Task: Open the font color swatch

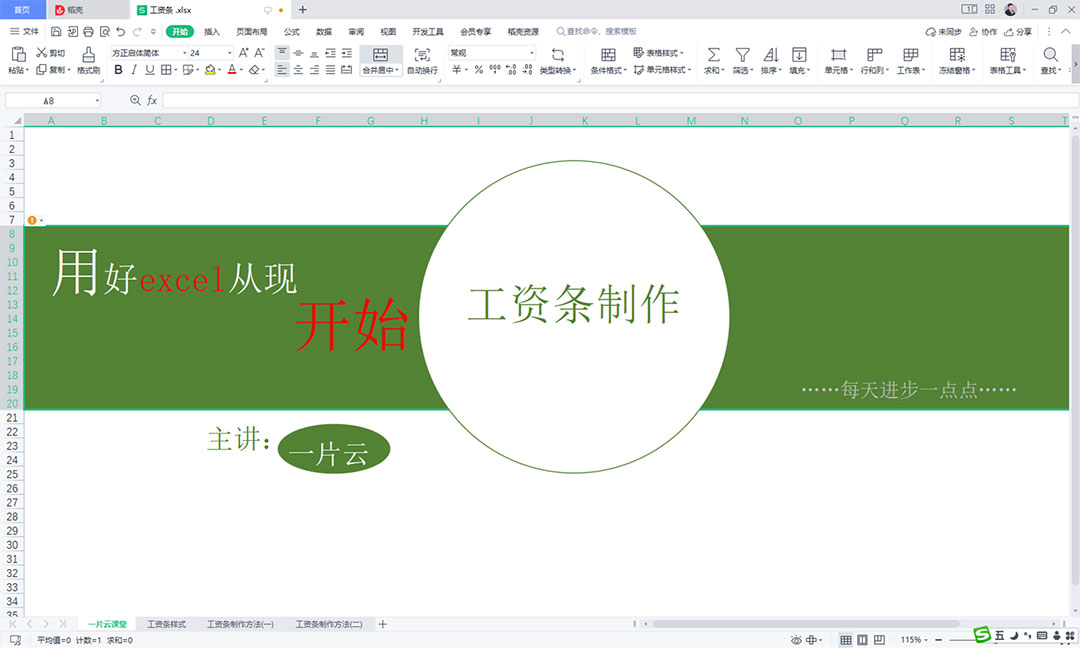Action: [x=233, y=70]
